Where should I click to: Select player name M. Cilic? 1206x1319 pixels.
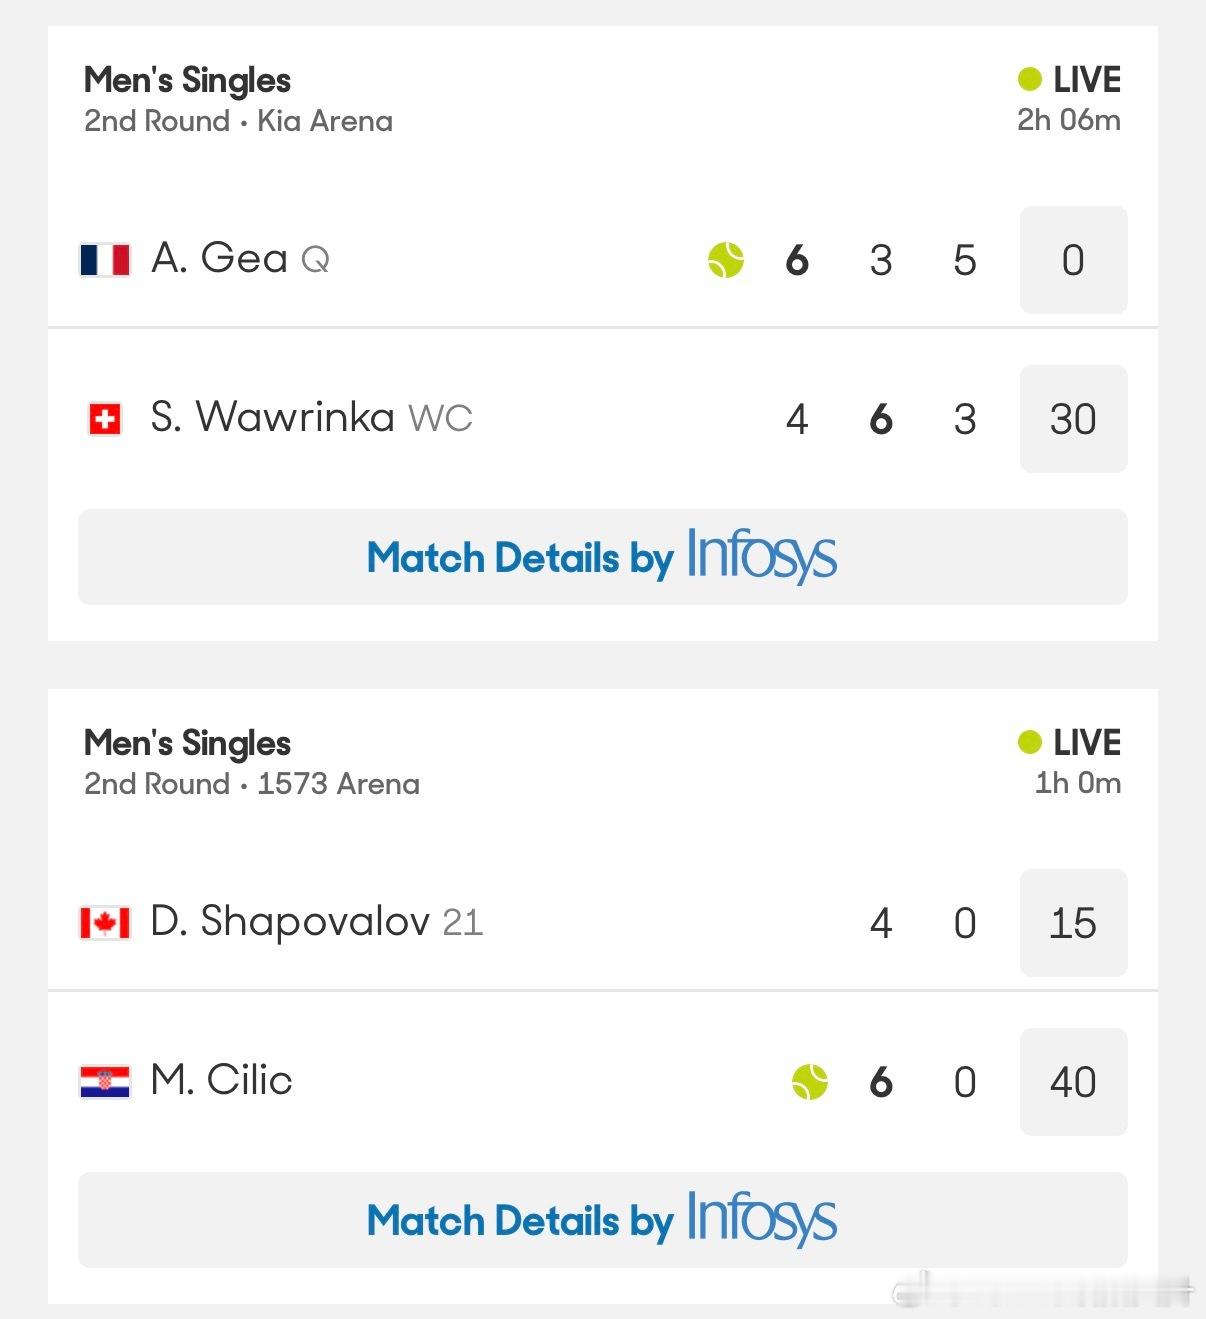click(x=221, y=1081)
